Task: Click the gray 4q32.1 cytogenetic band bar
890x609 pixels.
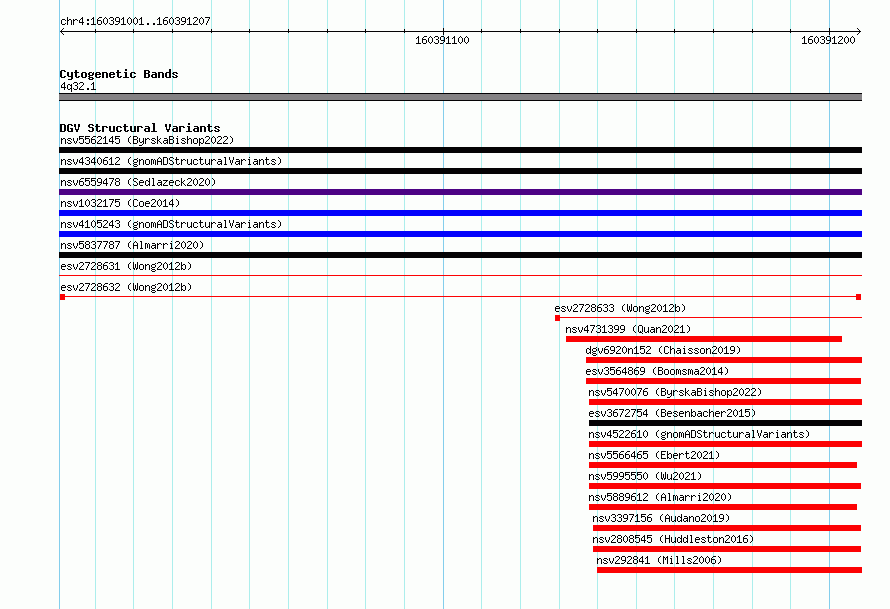Action: click(460, 97)
